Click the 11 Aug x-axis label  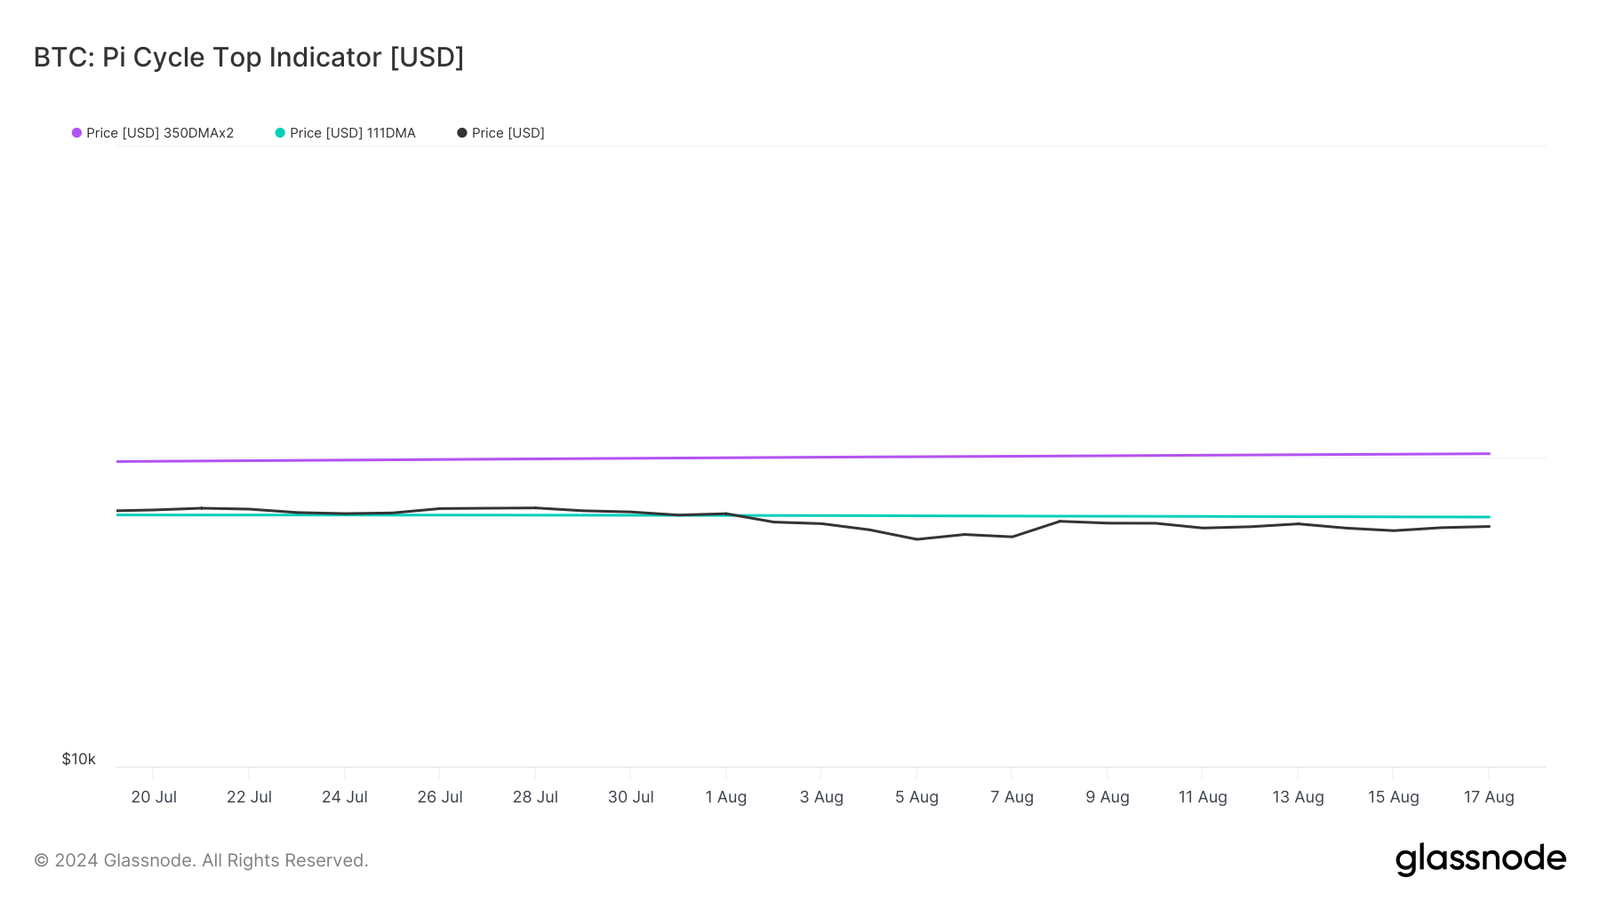1203,797
